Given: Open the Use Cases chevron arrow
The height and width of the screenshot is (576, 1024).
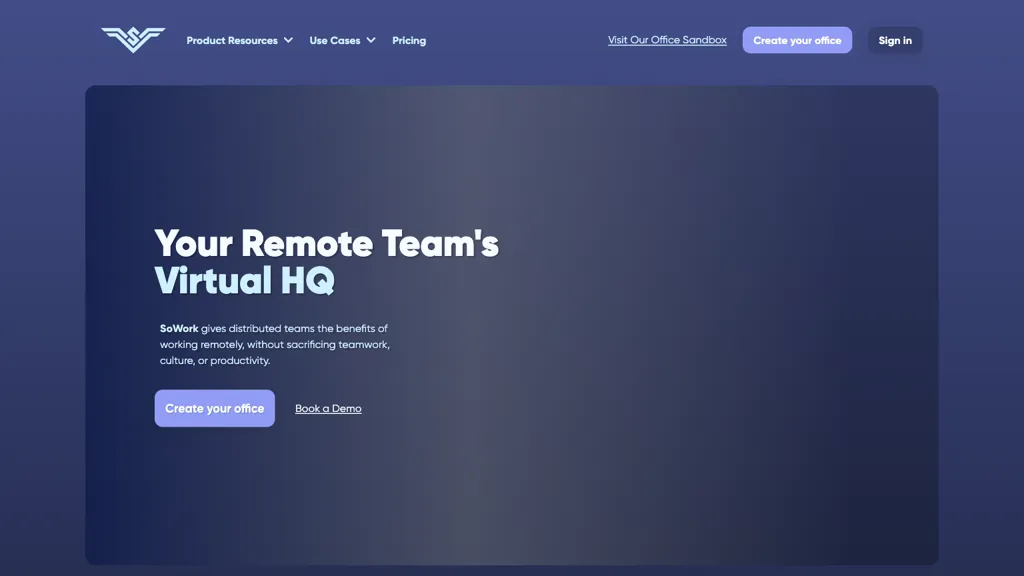Looking at the screenshot, I should point(371,40).
